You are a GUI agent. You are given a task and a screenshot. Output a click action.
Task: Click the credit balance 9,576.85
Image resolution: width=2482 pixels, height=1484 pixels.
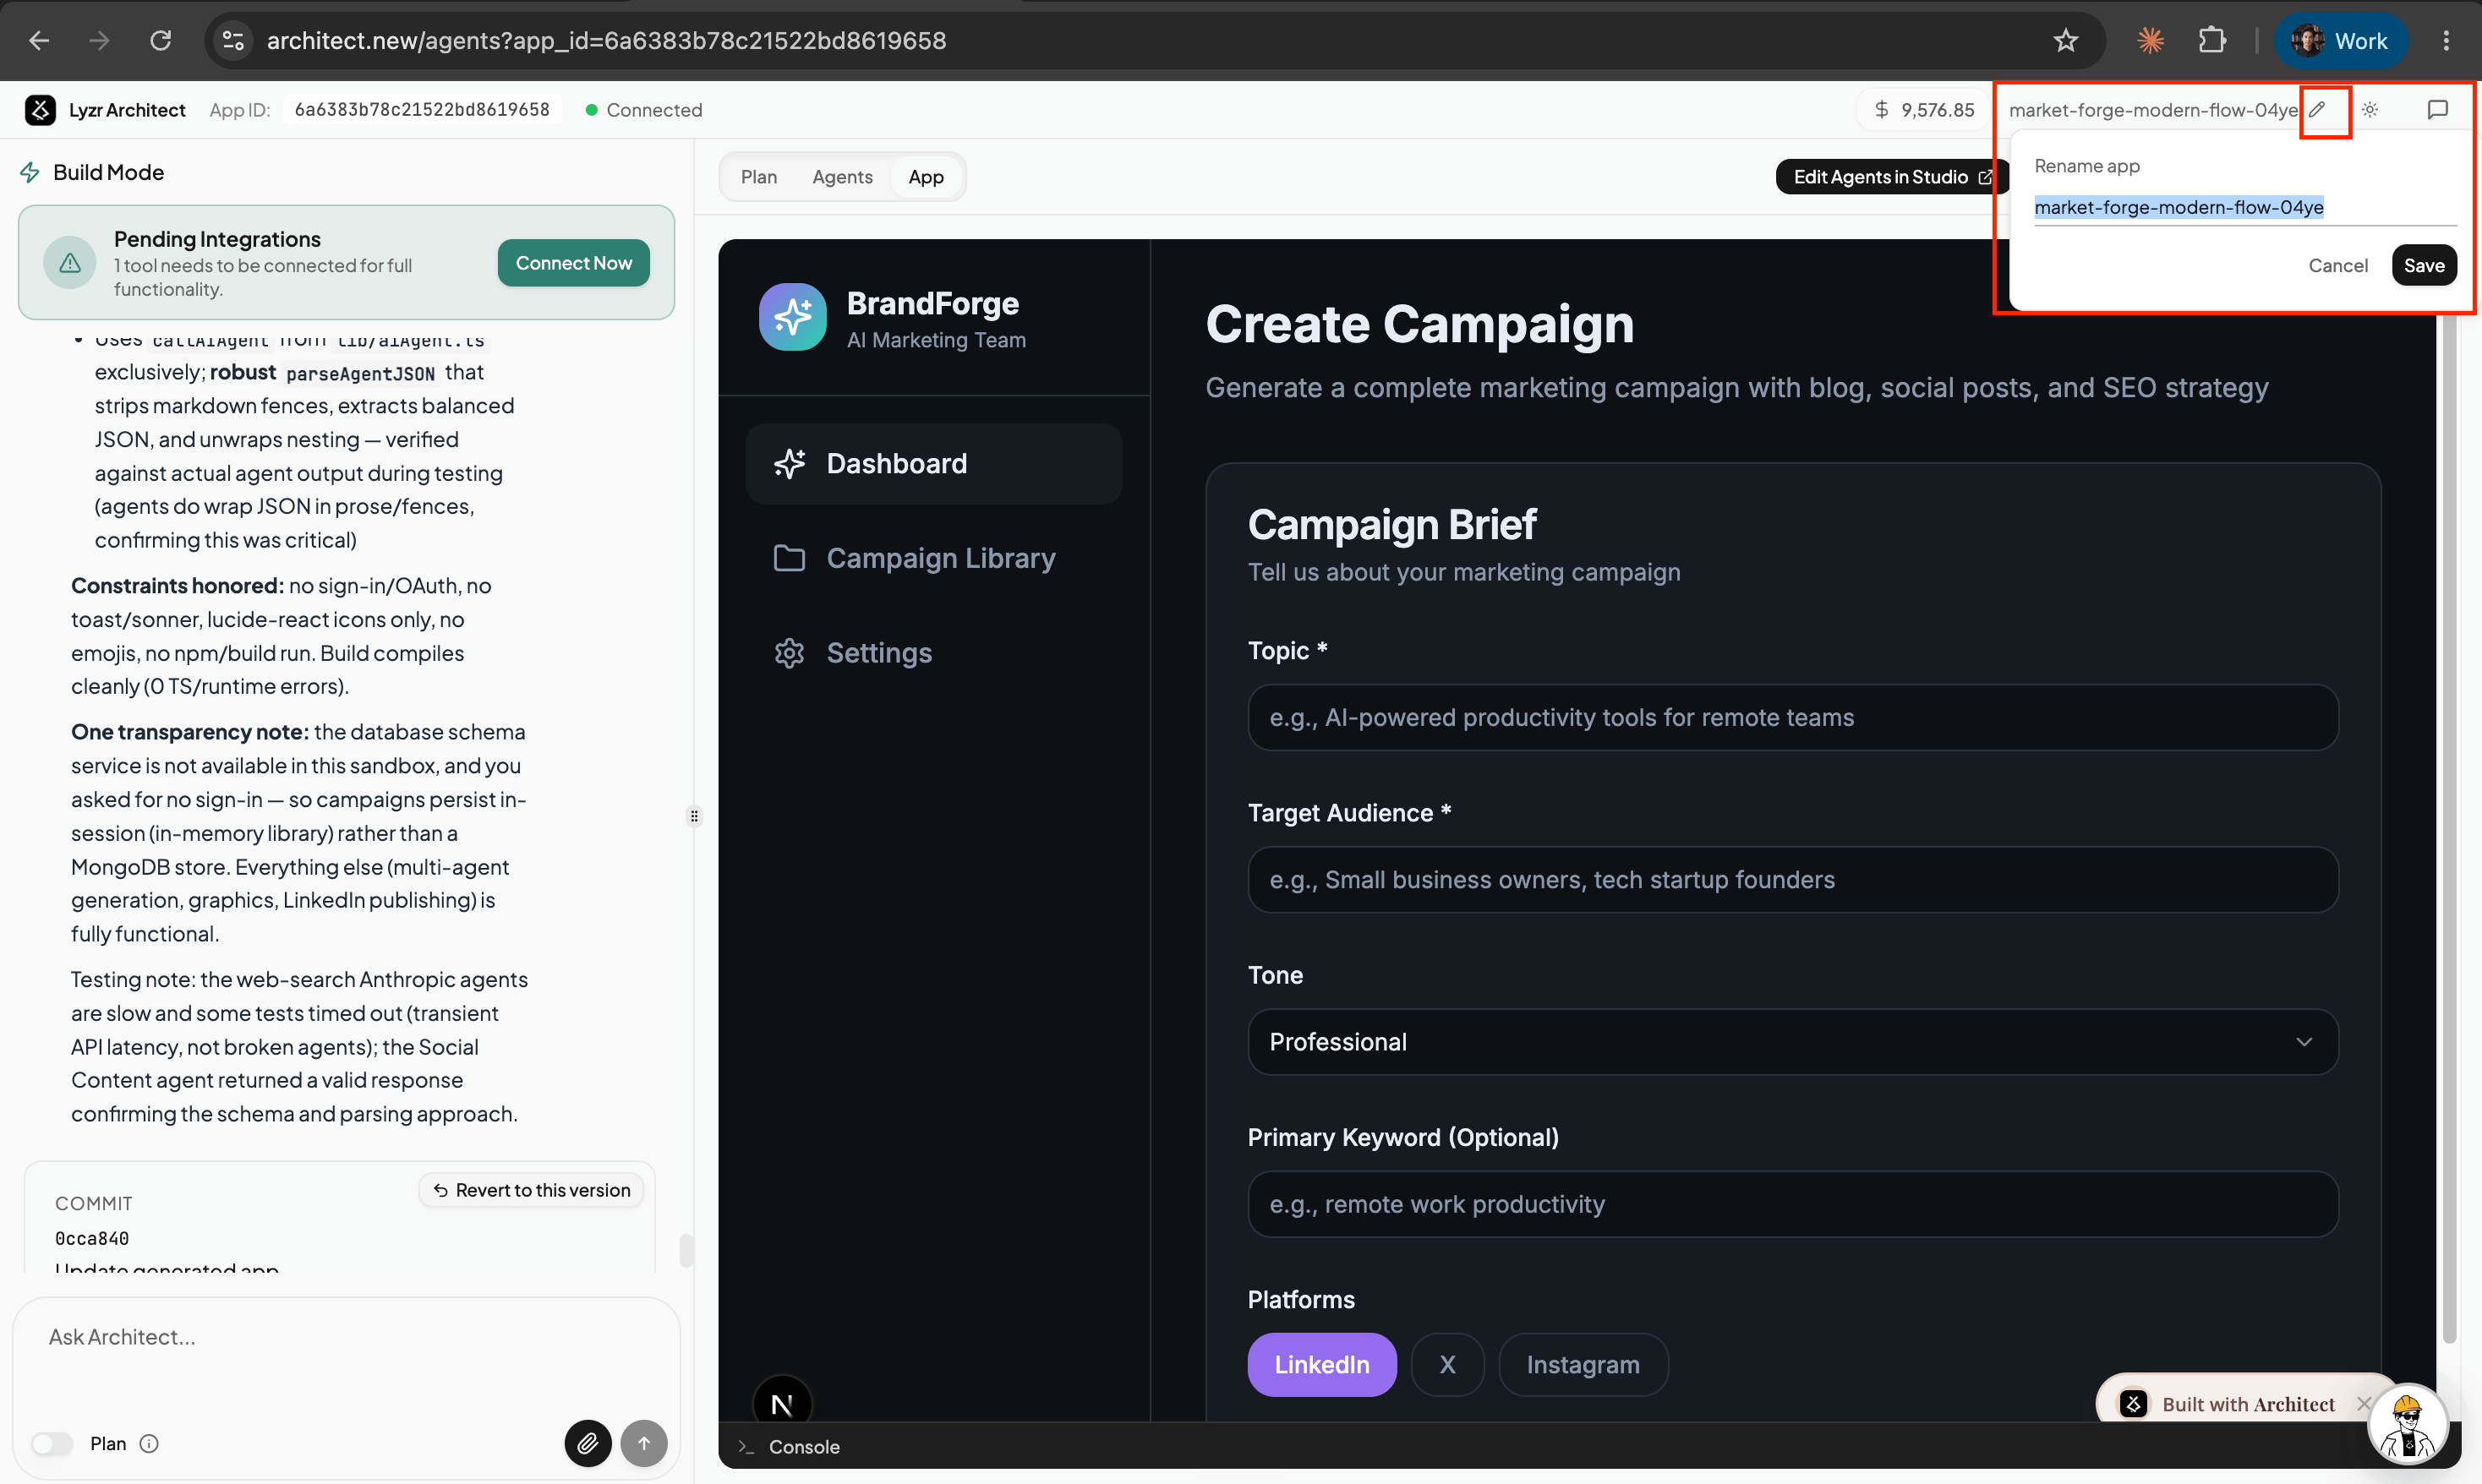tap(1924, 110)
